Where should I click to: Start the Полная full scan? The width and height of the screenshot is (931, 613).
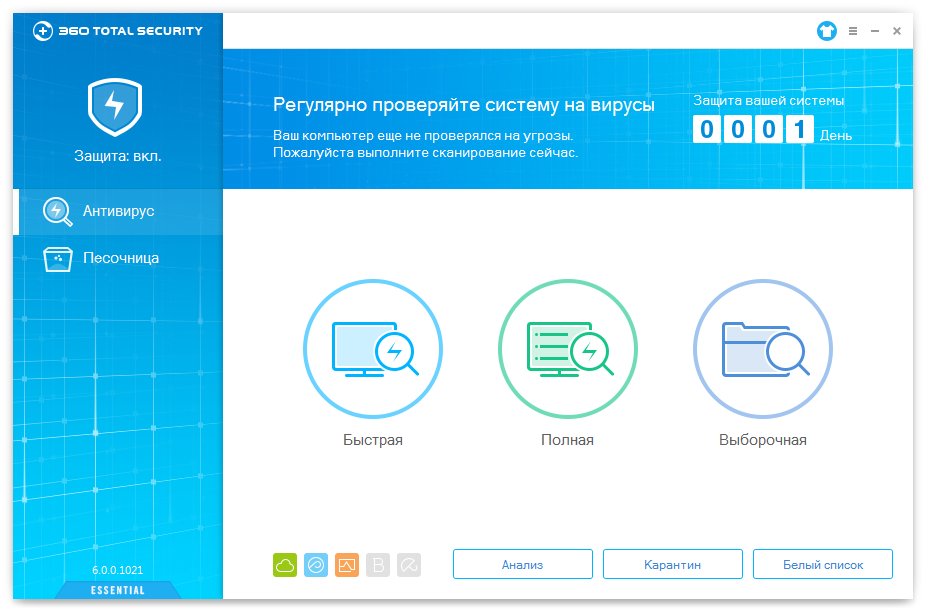[568, 349]
